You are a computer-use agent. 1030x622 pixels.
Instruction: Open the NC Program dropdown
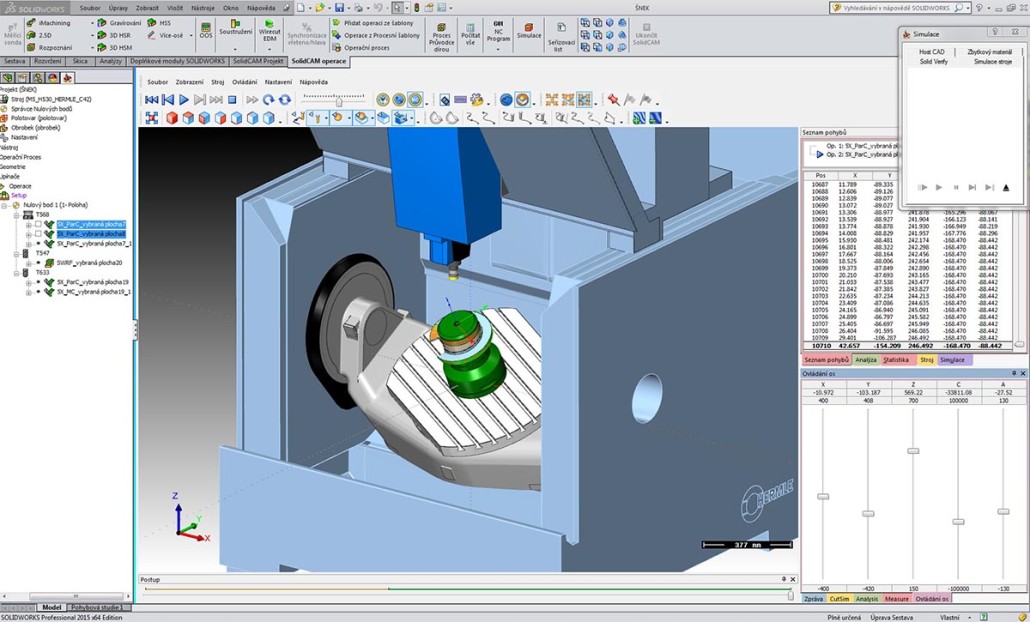click(498, 49)
